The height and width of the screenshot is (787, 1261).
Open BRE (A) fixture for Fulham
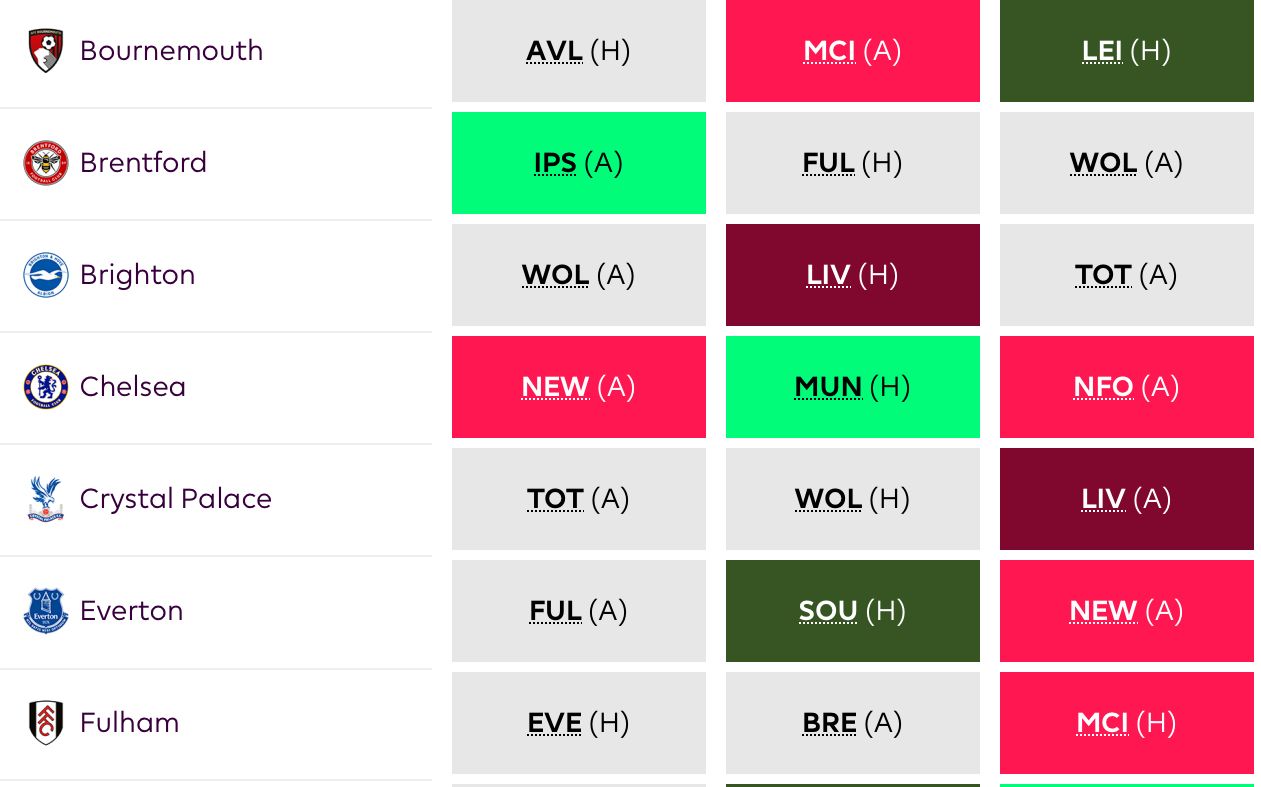(853, 723)
